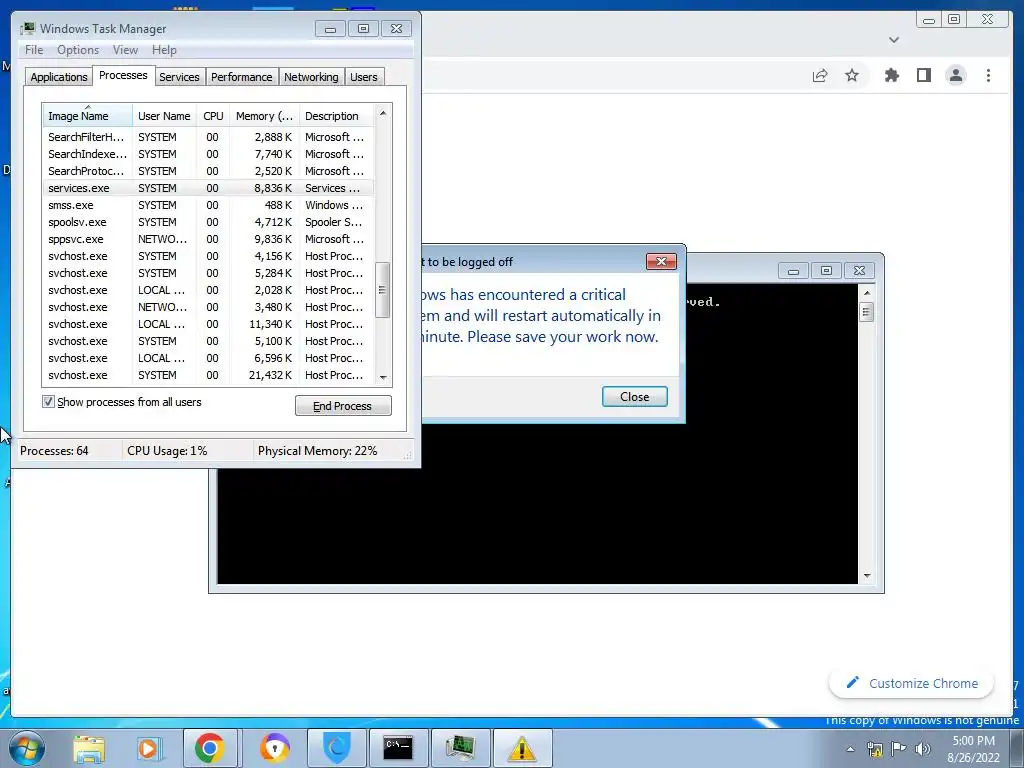Sort processes by Image Name column
1024x768 pixels.
click(x=88, y=116)
